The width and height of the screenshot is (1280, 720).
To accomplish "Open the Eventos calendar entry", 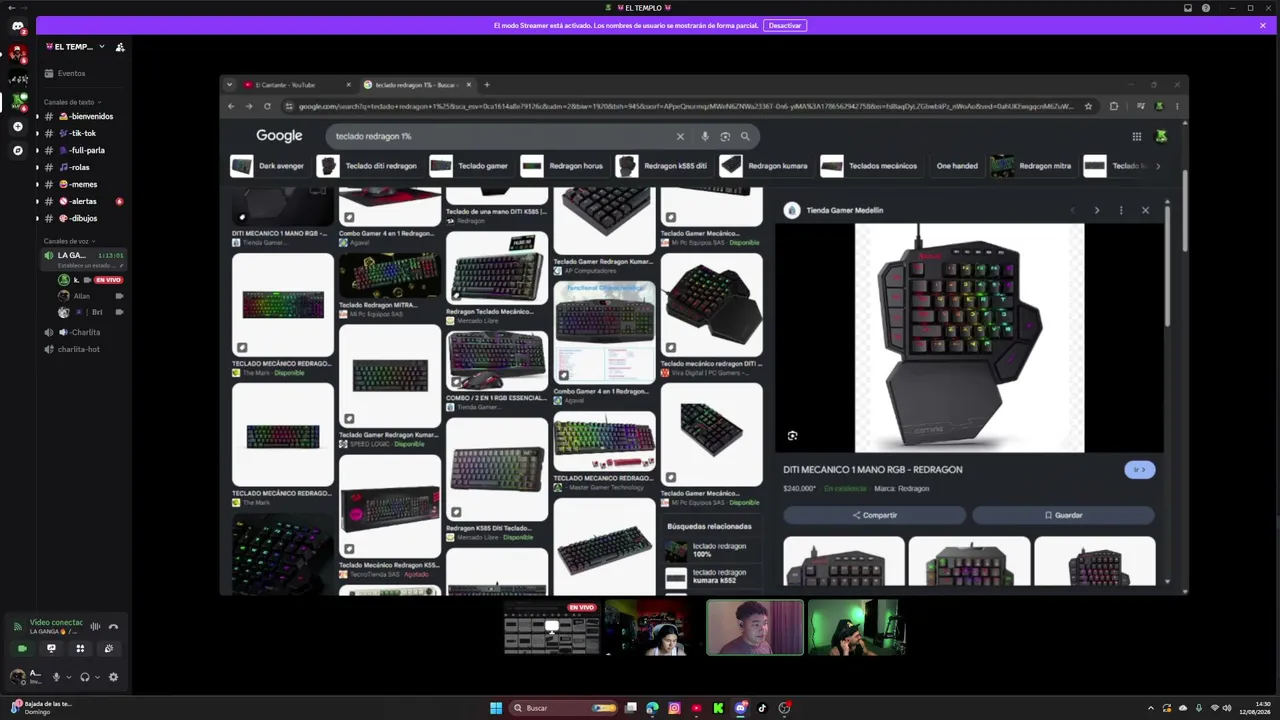I will click(84, 73).
